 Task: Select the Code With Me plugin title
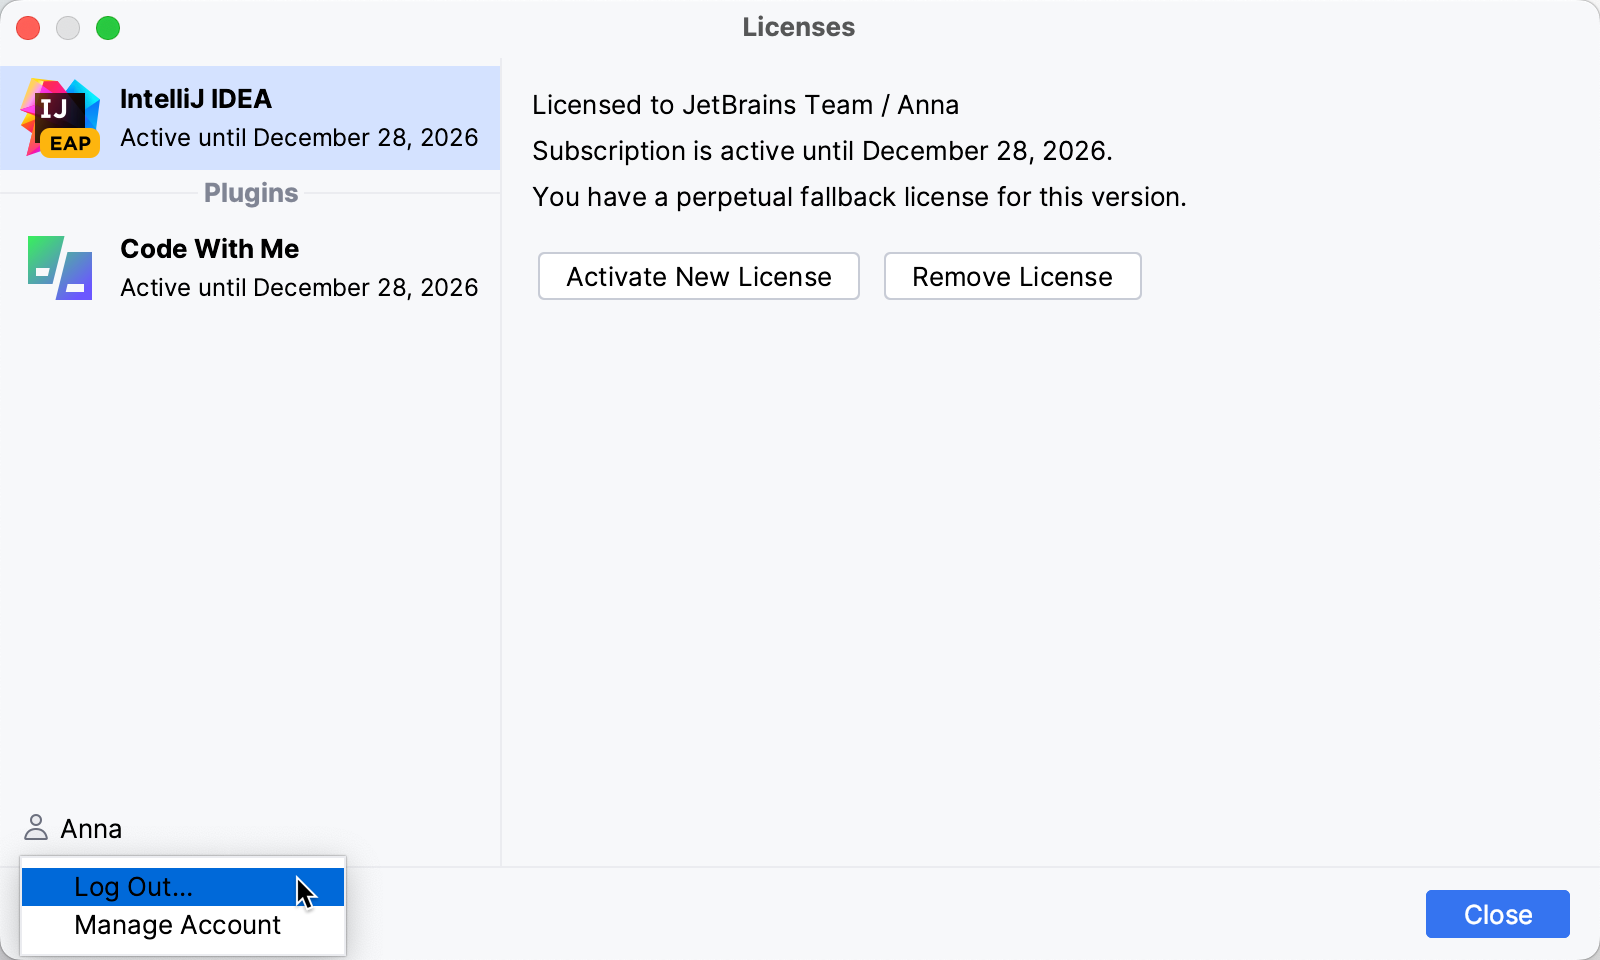click(209, 249)
